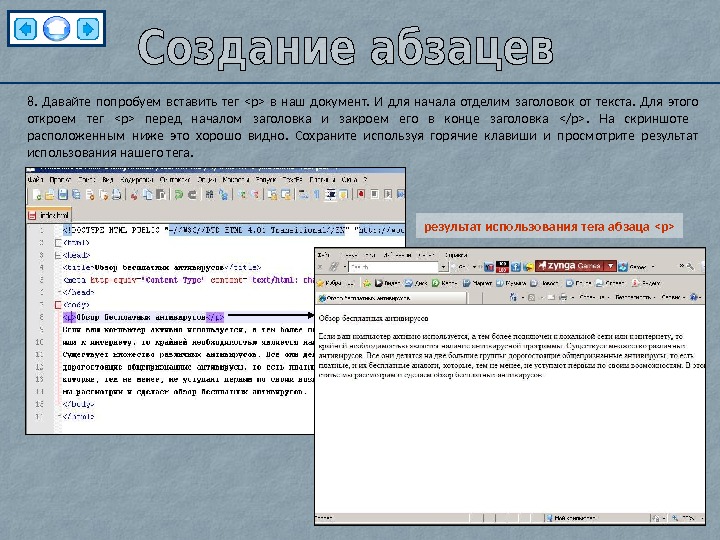
Task: Select the browser tab Обзор бесплатных антивирусов
Action: click(x=392, y=298)
